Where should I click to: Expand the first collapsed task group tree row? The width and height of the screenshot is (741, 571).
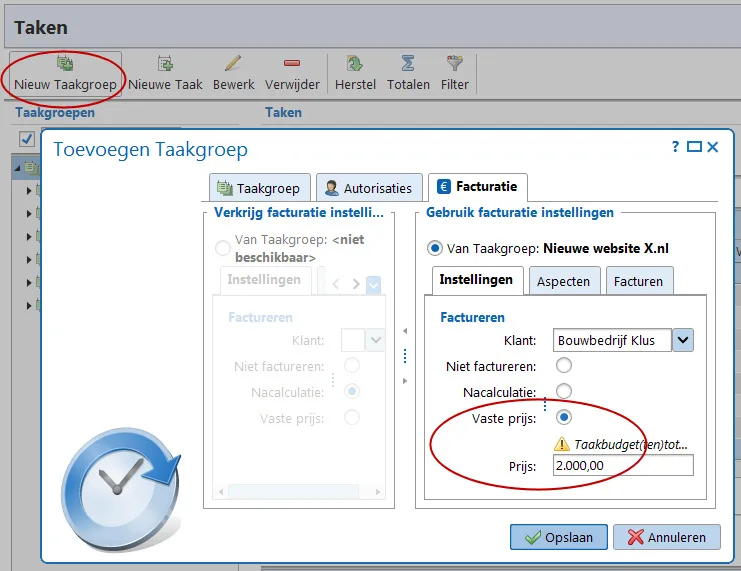pos(29,191)
